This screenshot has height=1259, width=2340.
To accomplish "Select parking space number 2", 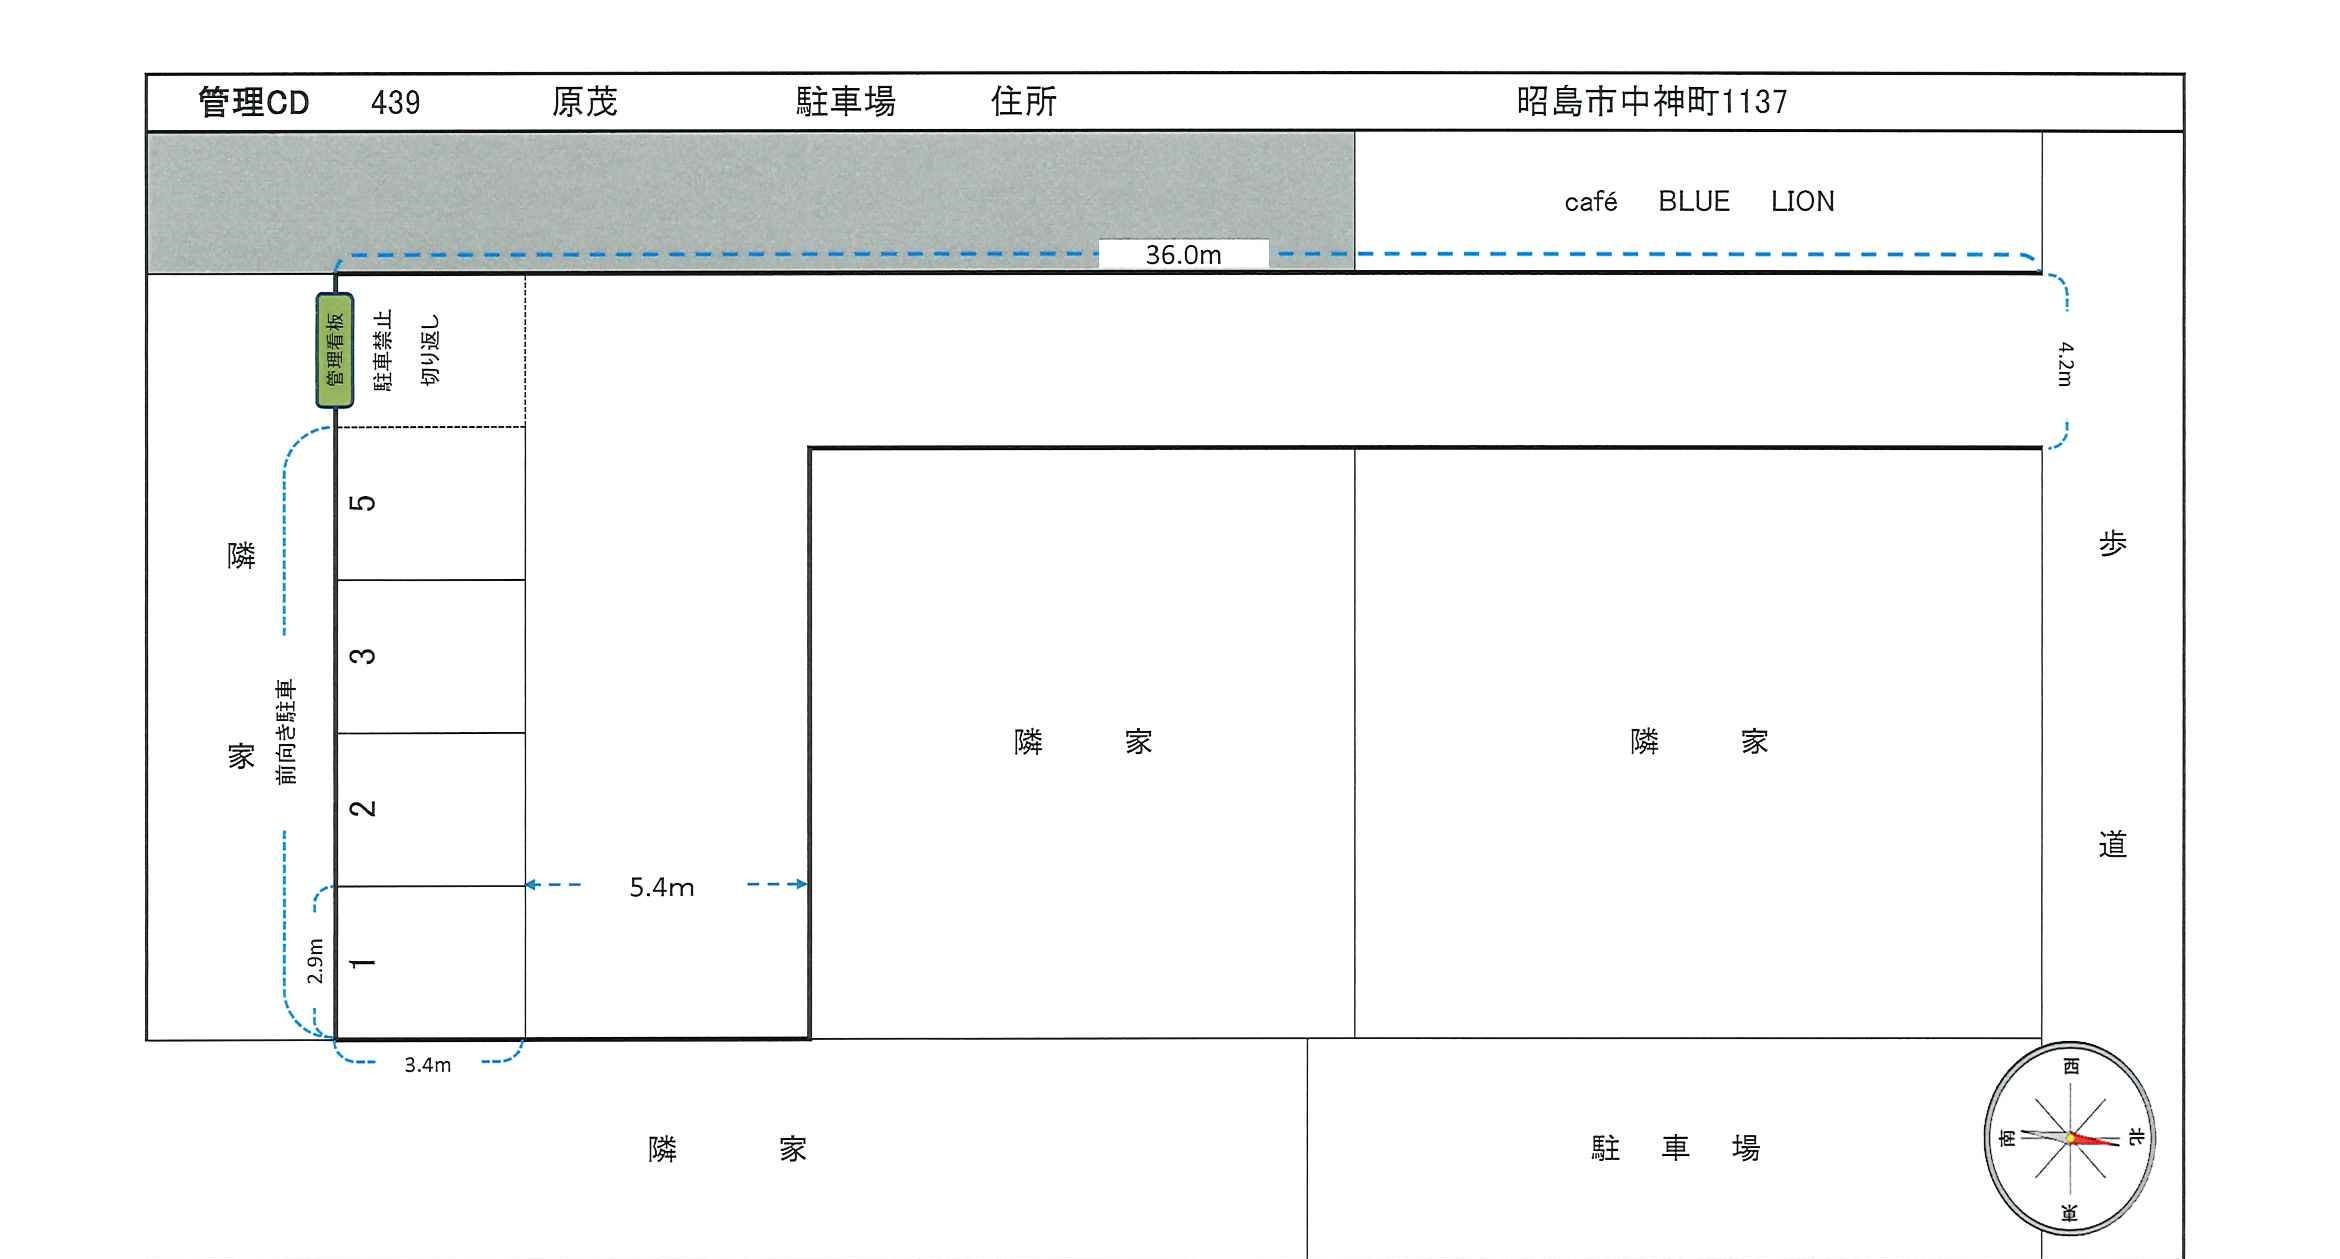I will click(x=365, y=810).
